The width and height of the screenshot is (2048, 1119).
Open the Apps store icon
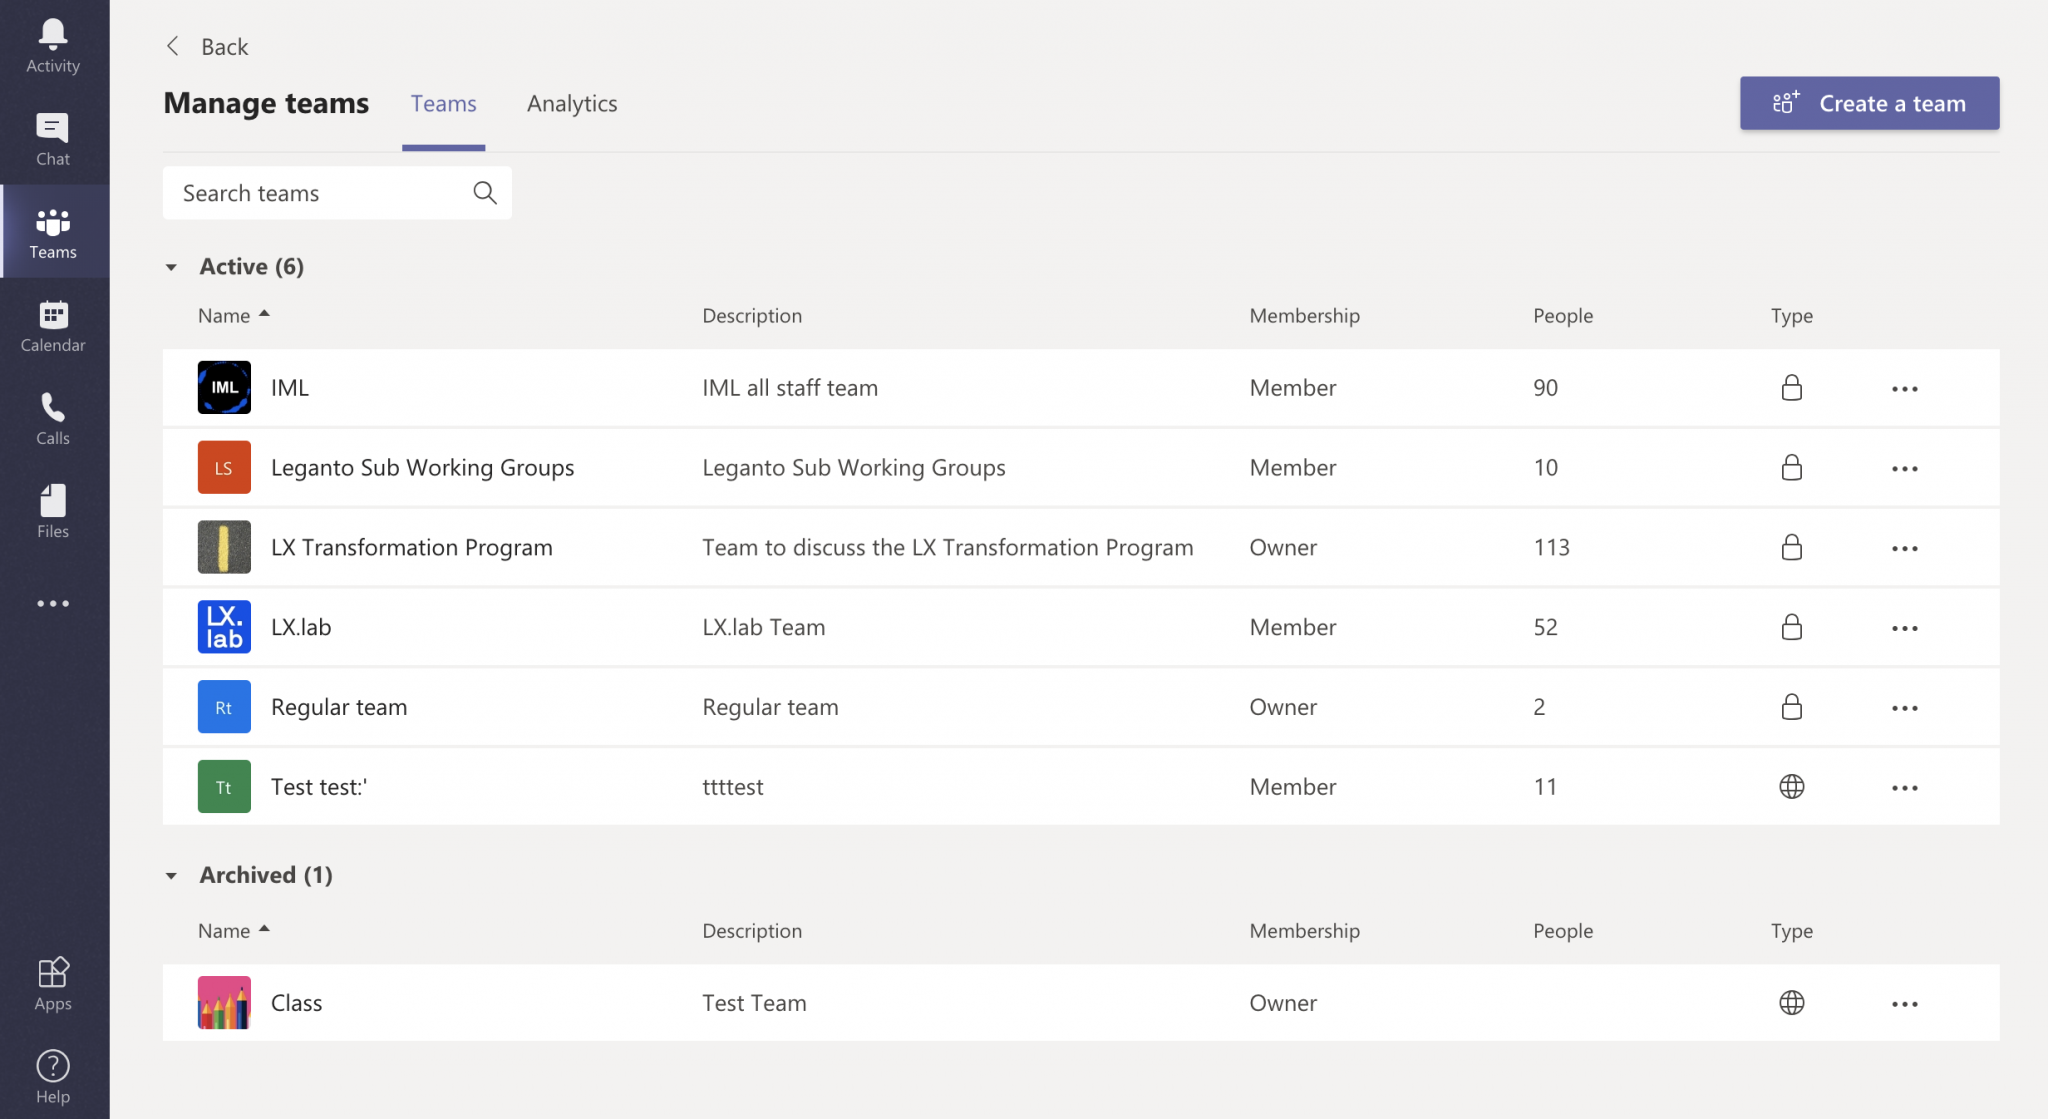coord(53,984)
